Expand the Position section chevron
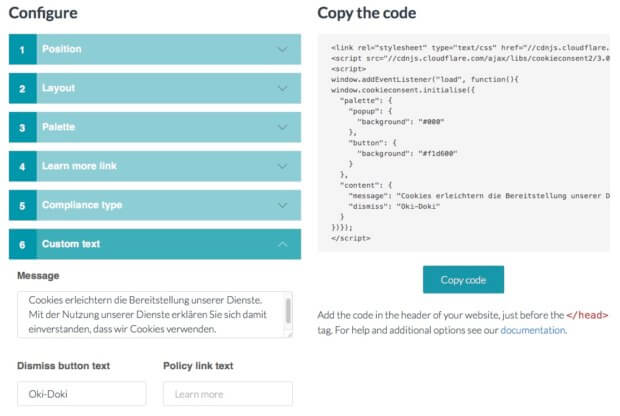620x416 pixels. pos(282,49)
